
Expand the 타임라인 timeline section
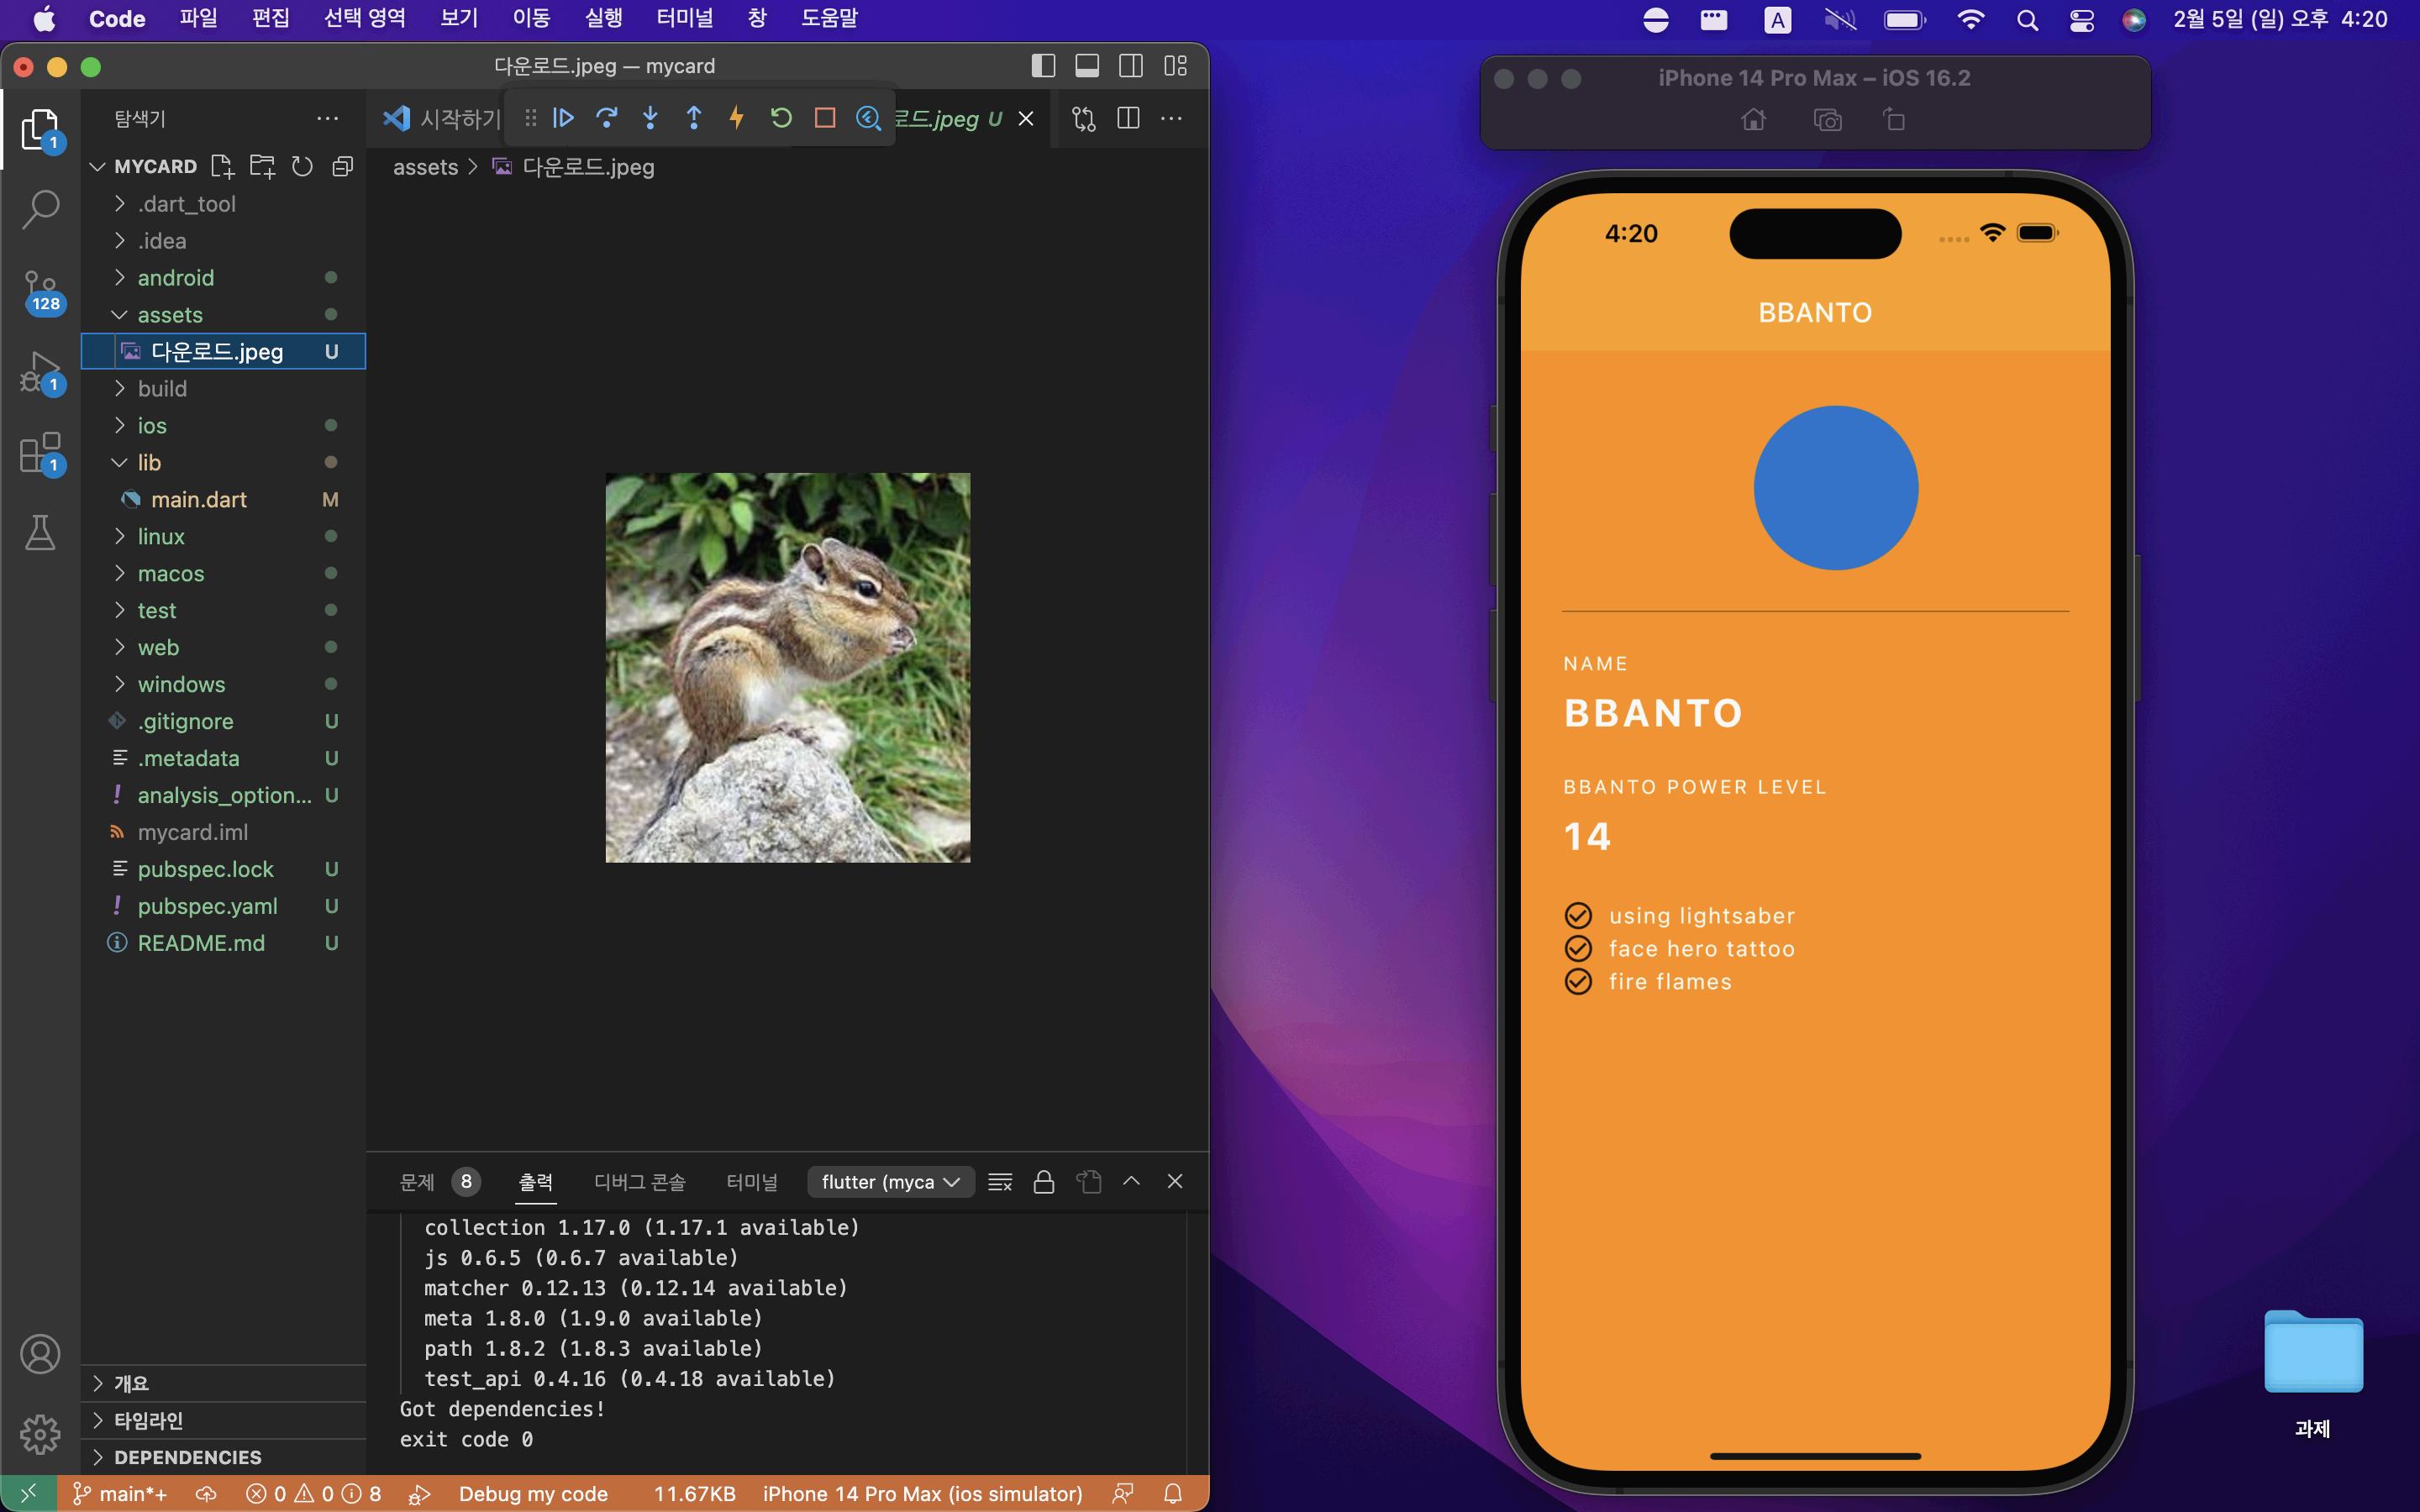pyautogui.click(x=223, y=1420)
